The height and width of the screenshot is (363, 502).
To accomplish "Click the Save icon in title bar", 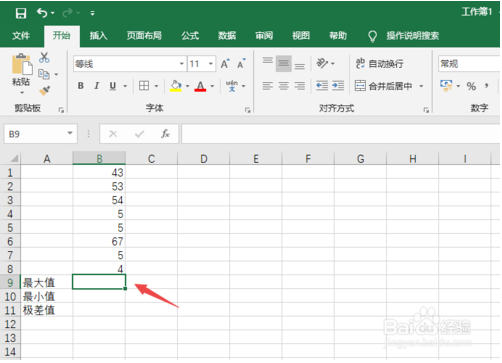I will click(x=21, y=13).
